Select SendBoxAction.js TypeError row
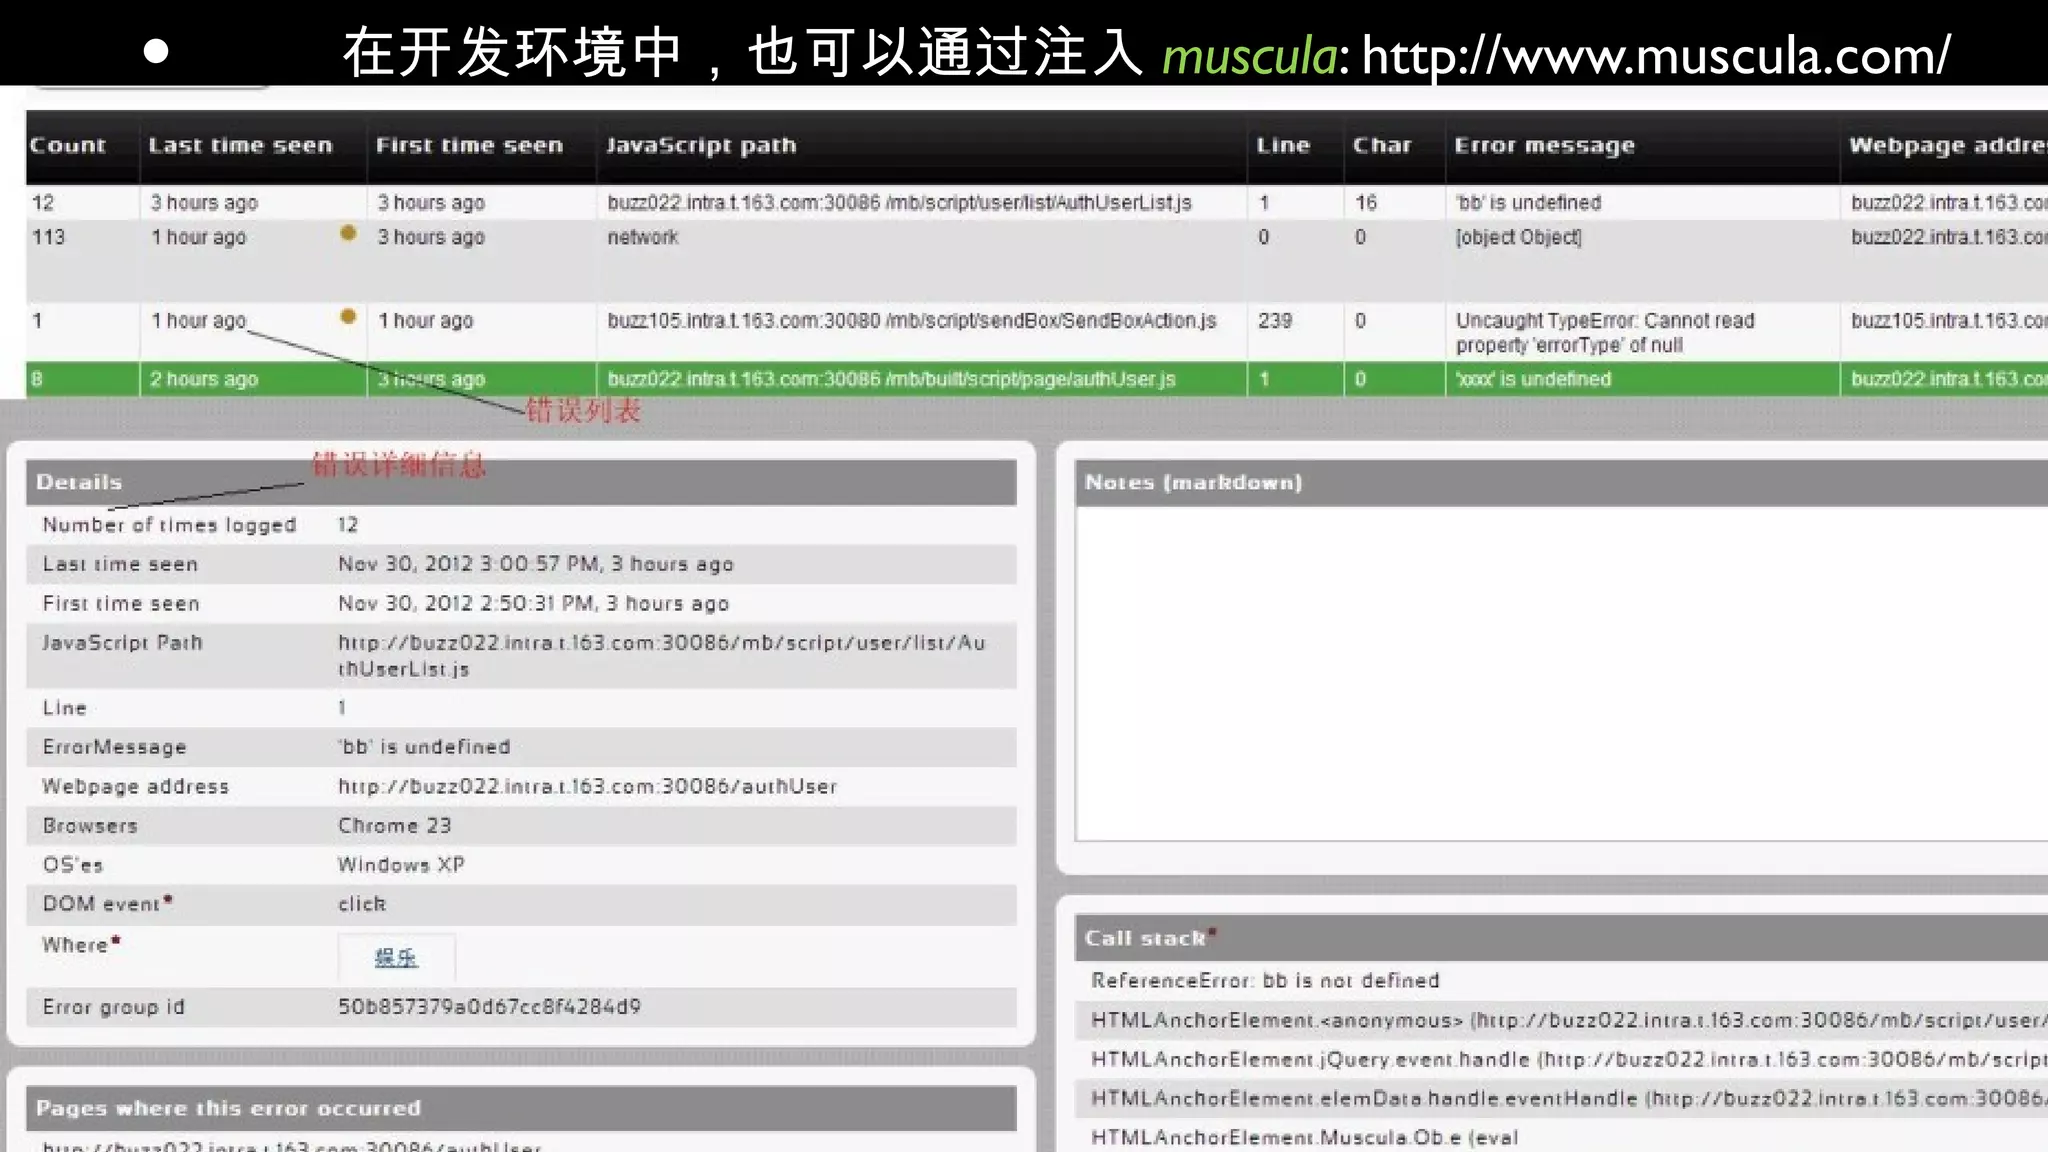This screenshot has width=2048, height=1152. [911, 321]
